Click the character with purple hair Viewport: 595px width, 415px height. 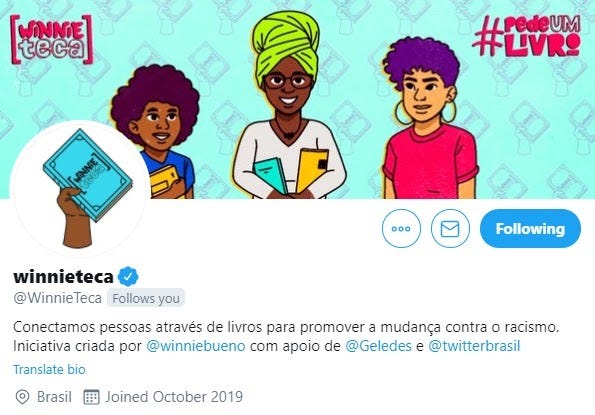tap(429, 118)
